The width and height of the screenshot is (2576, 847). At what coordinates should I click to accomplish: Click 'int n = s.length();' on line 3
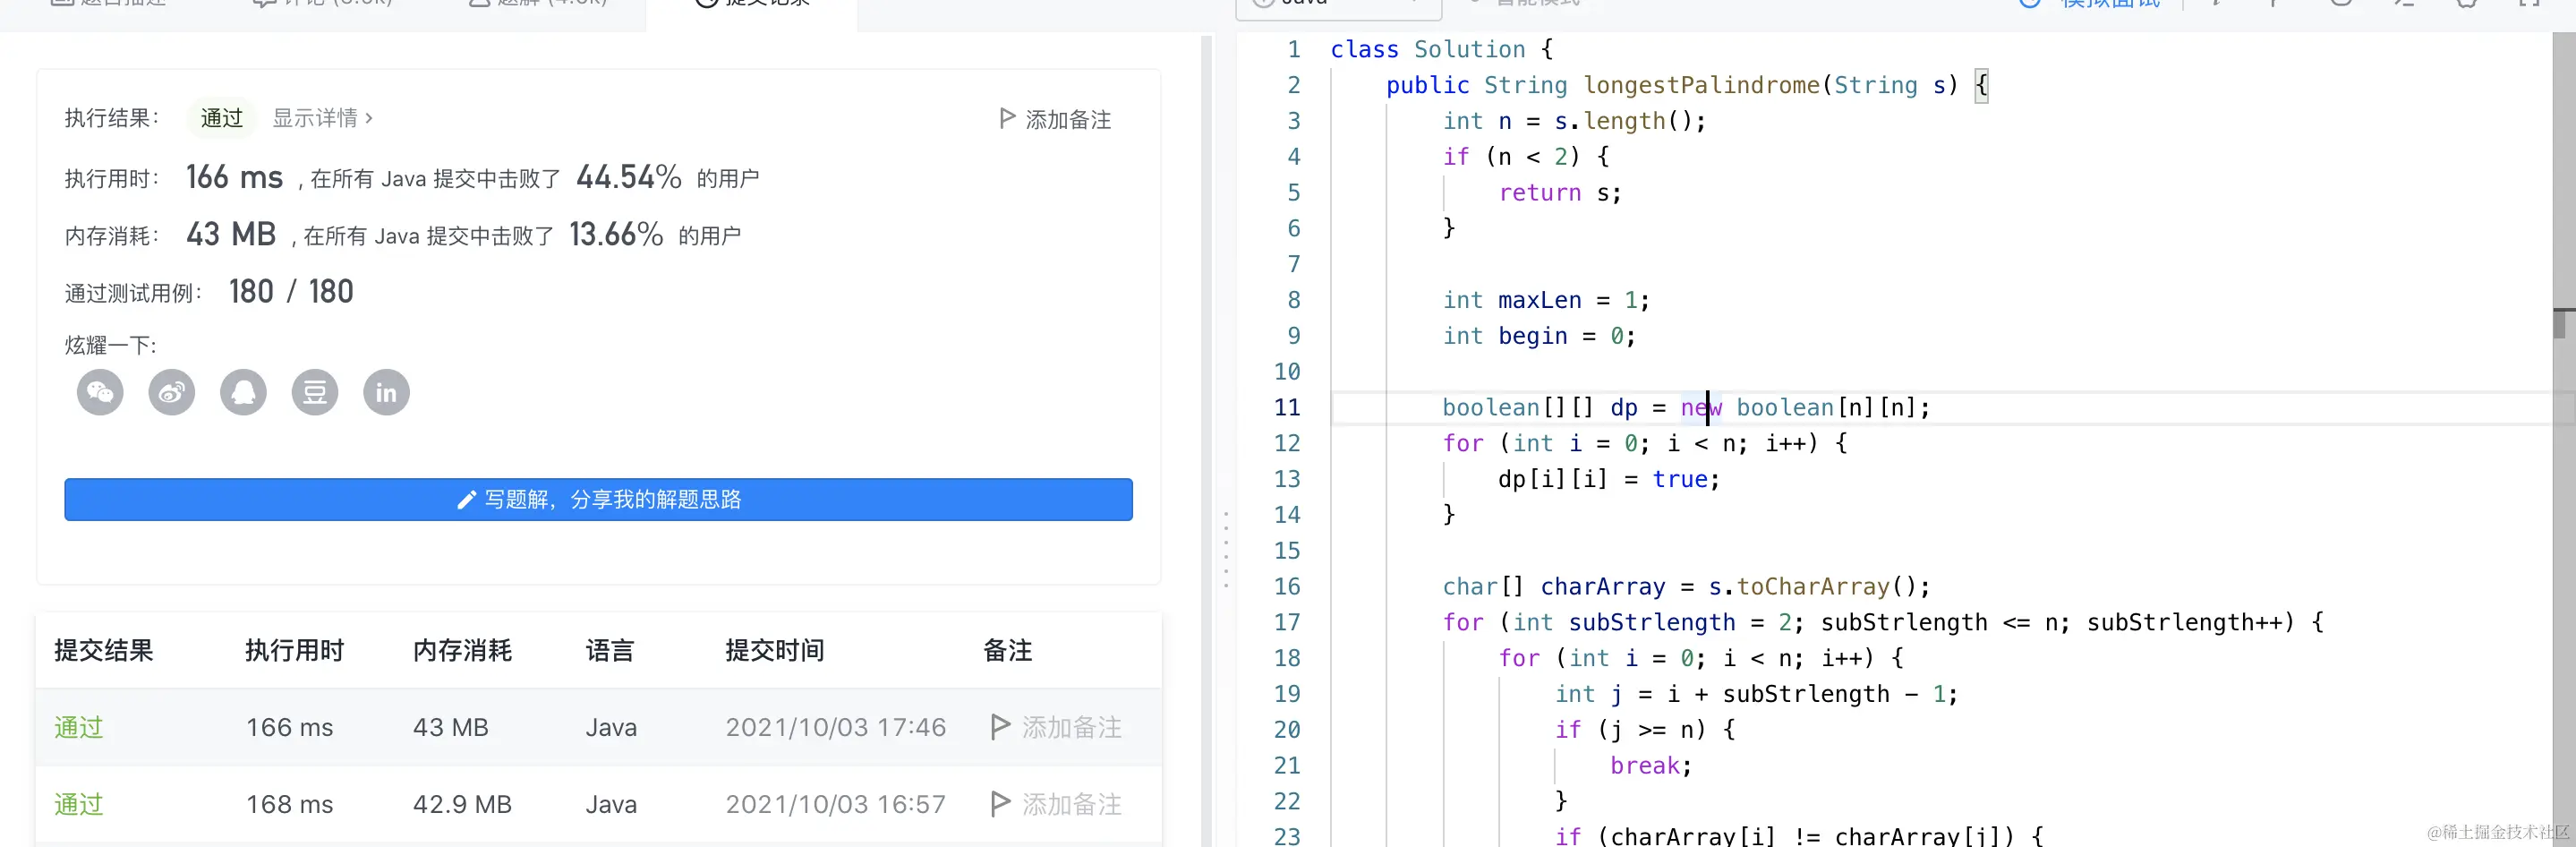[x=1574, y=121]
